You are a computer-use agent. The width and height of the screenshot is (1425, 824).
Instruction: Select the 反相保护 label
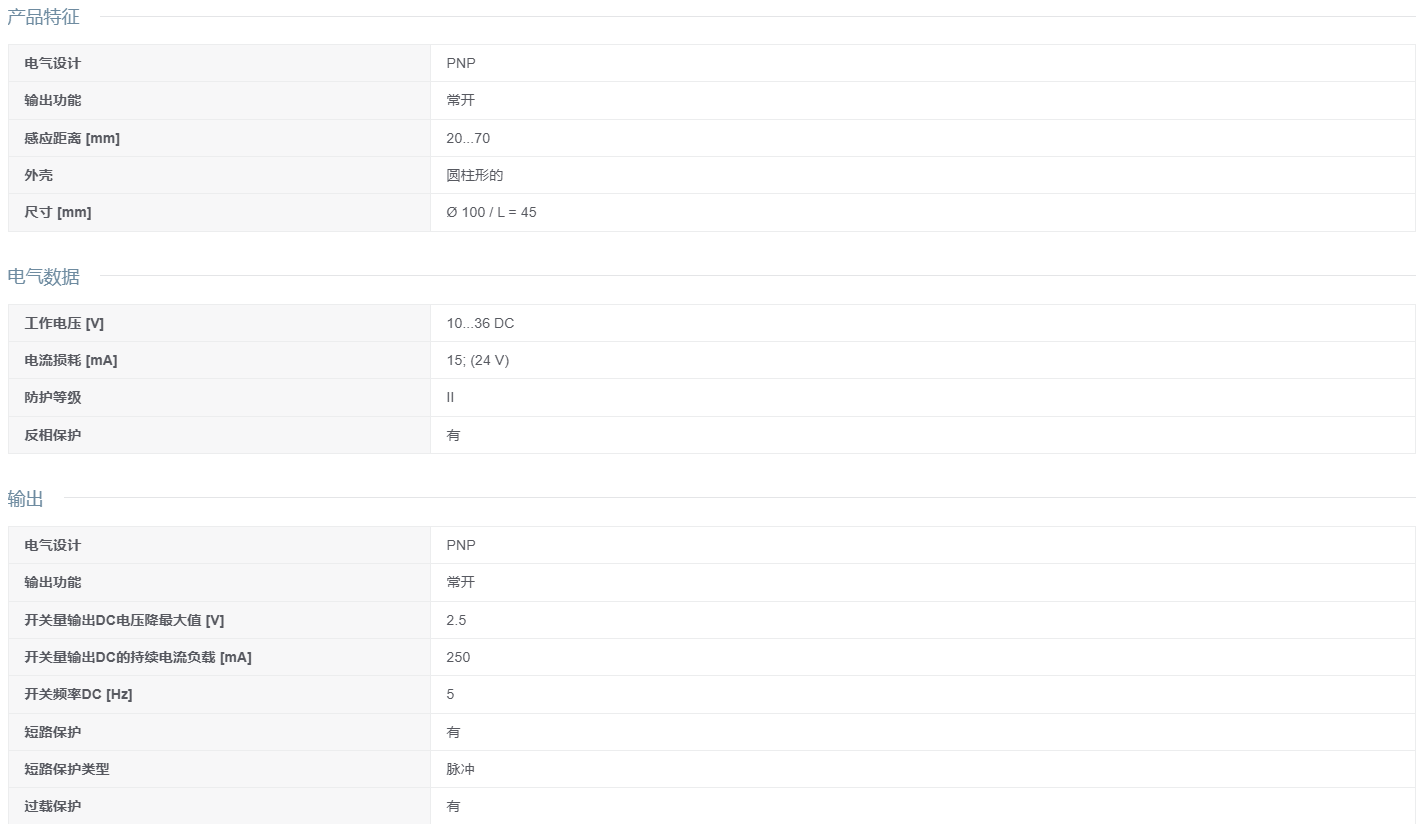(53, 435)
